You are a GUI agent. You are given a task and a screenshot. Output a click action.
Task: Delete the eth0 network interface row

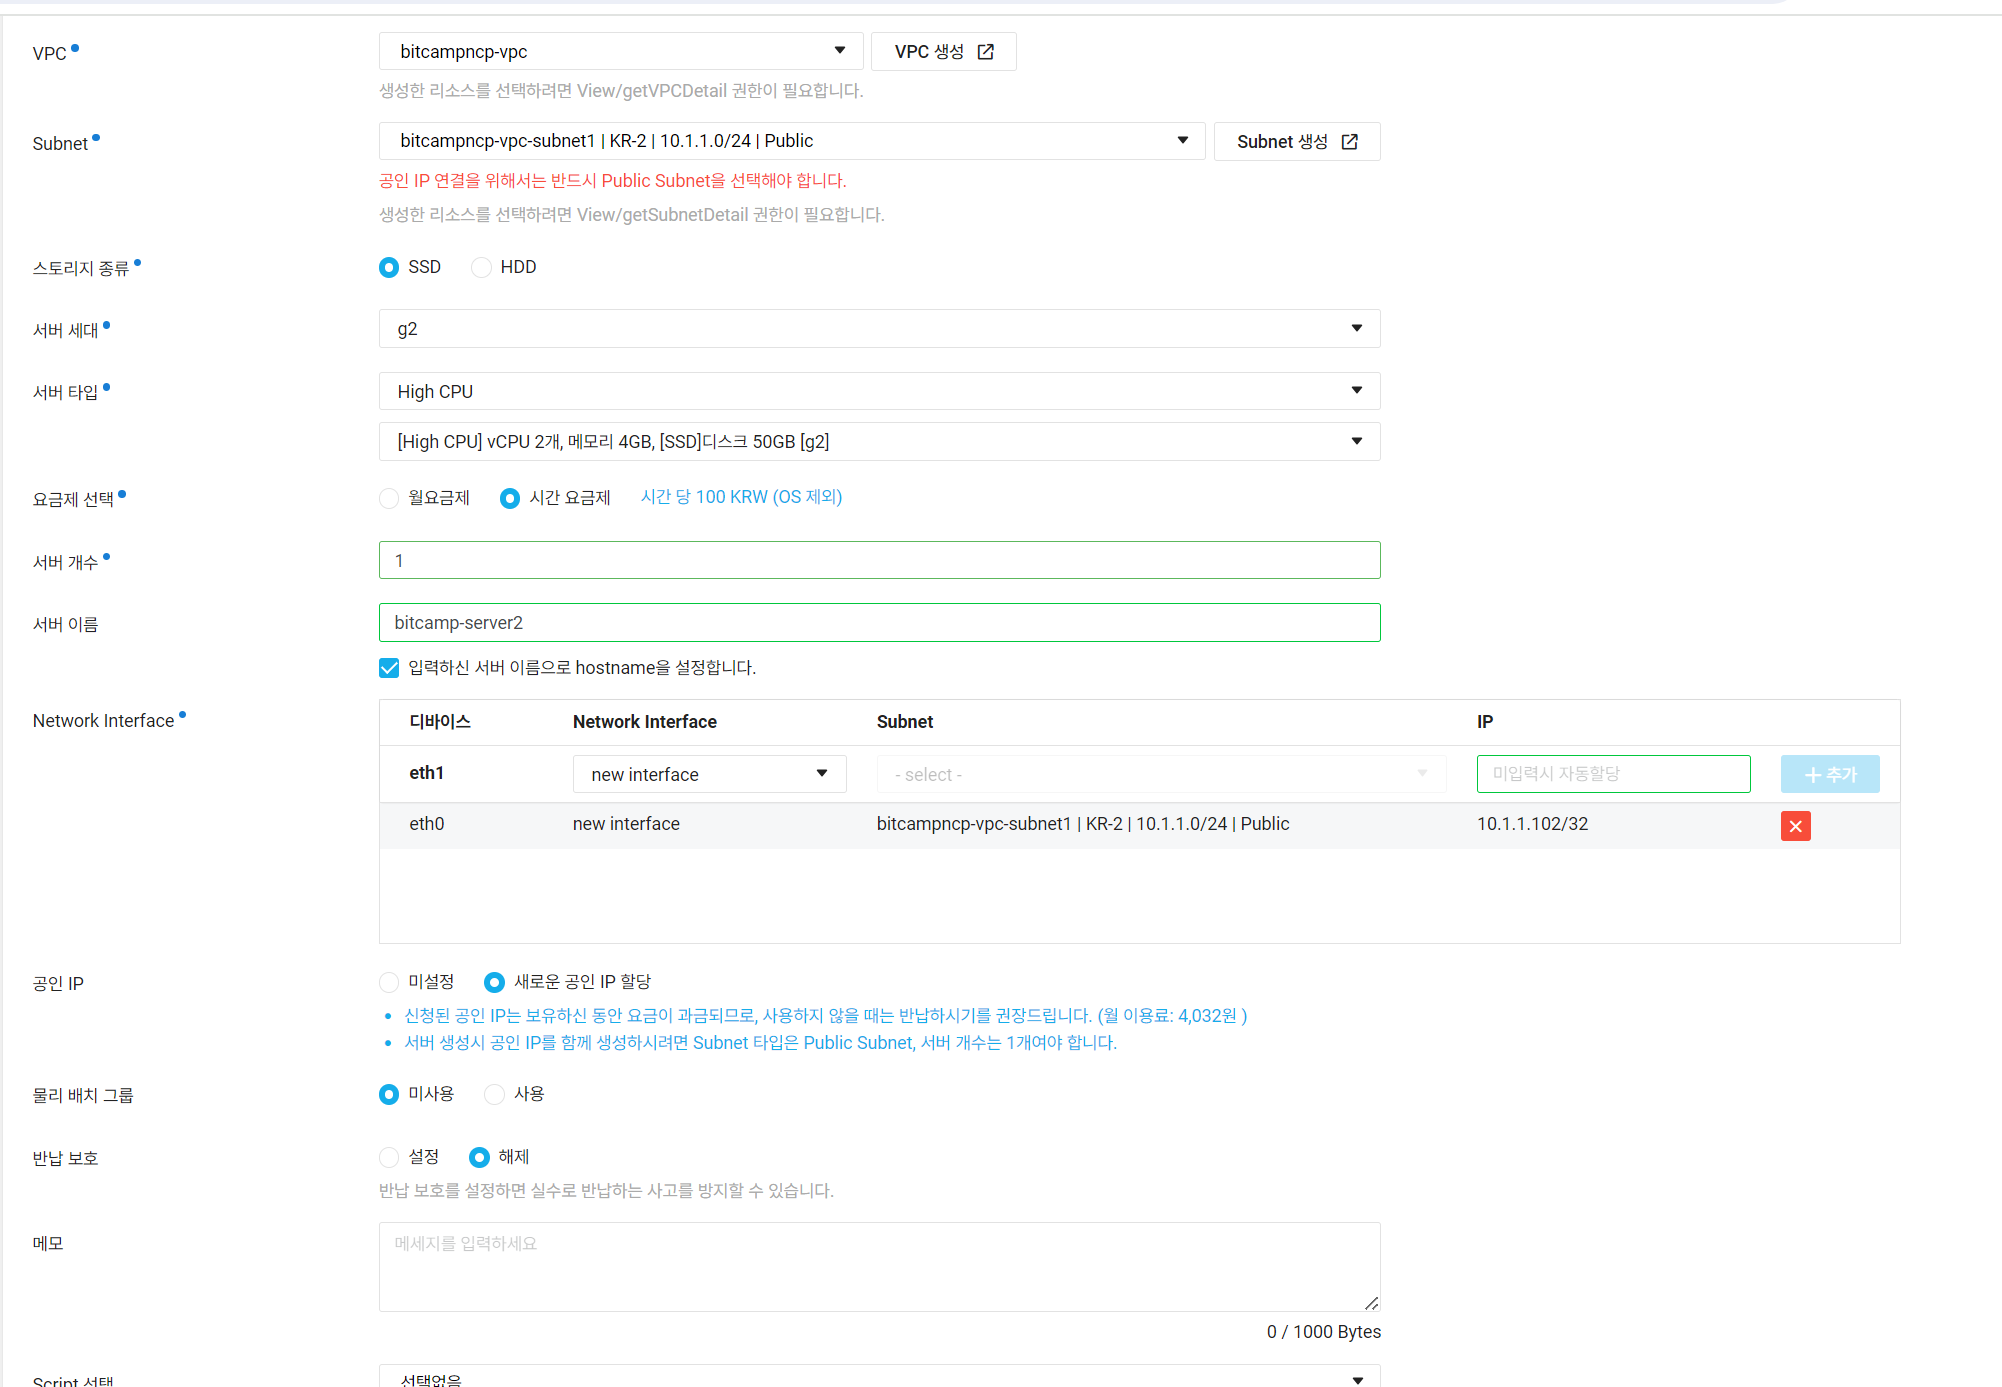1795,826
